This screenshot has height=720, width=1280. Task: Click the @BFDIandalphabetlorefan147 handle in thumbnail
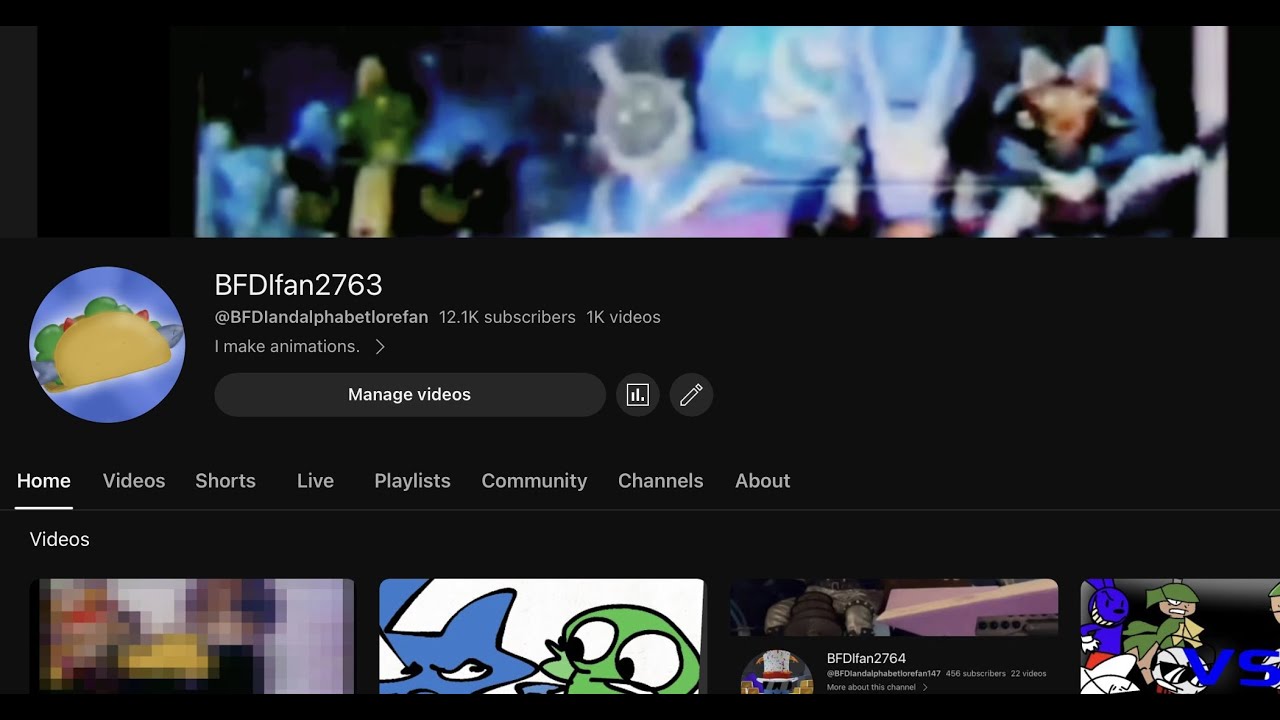pyautogui.click(x=884, y=674)
